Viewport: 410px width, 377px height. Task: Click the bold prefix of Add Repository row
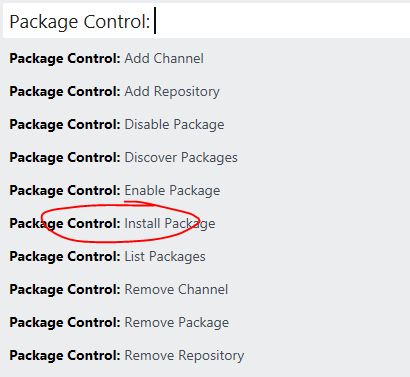coord(65,92)
